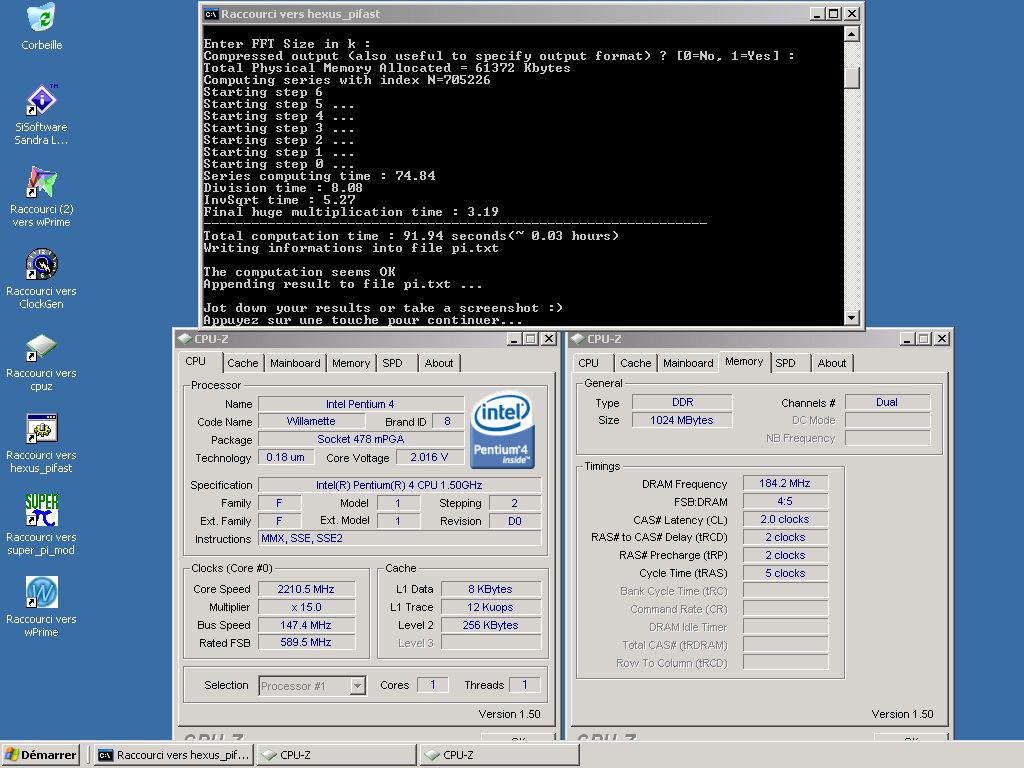The width and height of the screenshot is (1024, 768).
Task: Click the memory Type DDR field
Action: 682,402
